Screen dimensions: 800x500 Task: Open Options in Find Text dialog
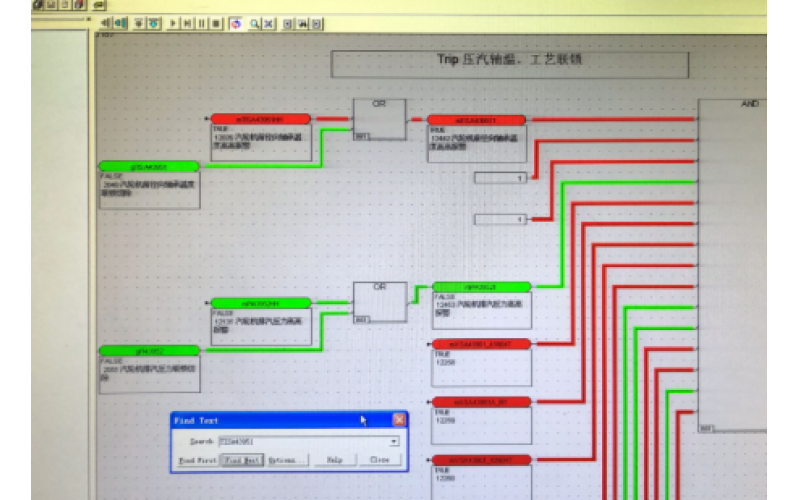(287, 460)
